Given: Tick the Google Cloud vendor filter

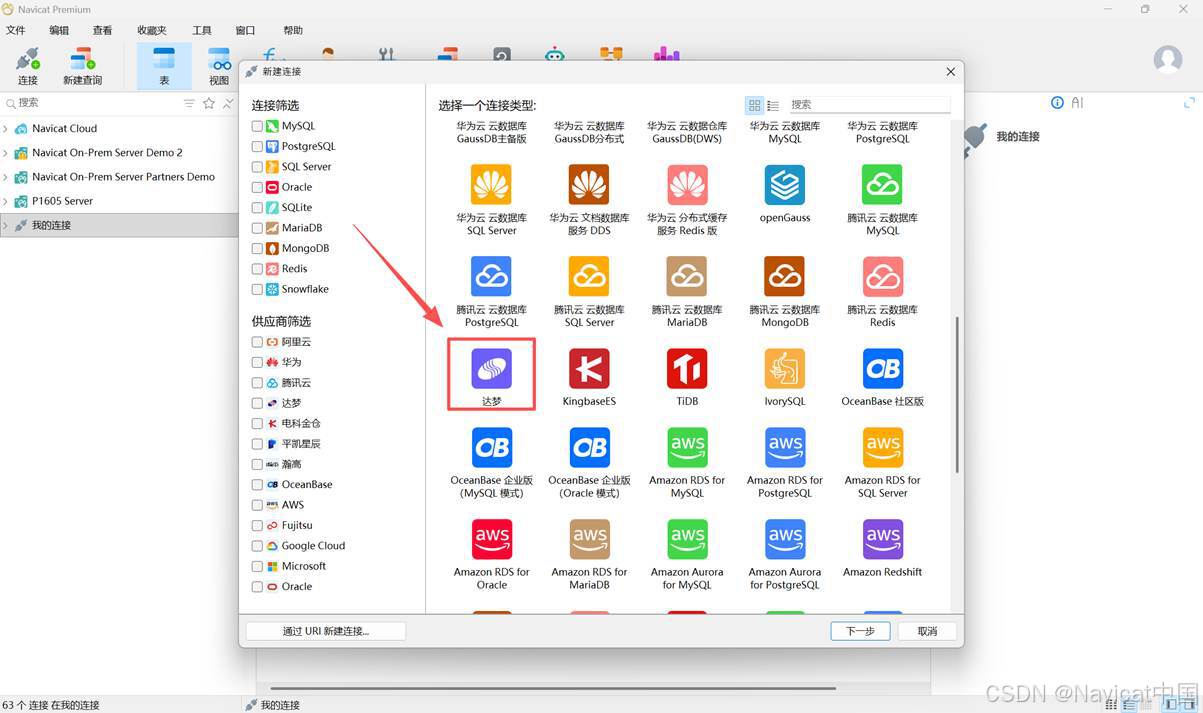Looking at the screenshot, I should click(257, 546).
